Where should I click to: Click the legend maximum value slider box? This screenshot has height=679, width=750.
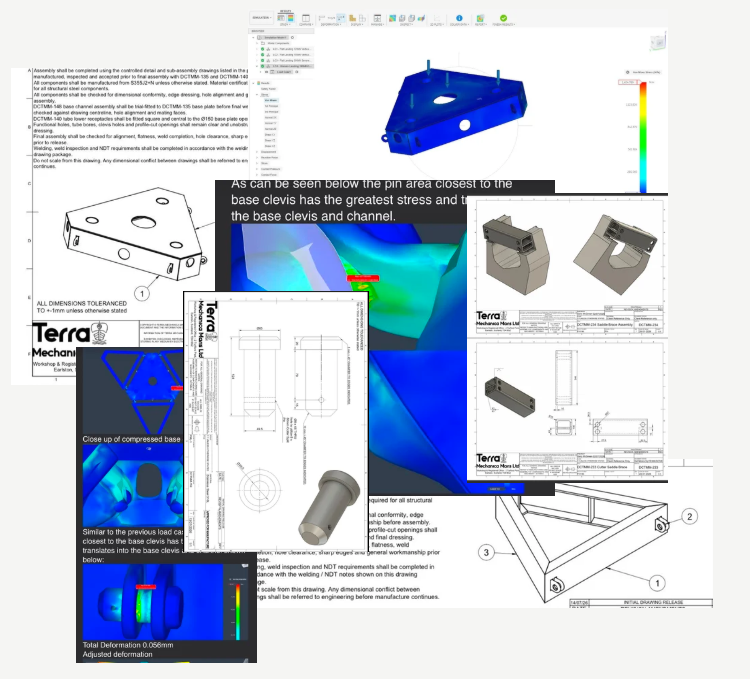point(628,82)
